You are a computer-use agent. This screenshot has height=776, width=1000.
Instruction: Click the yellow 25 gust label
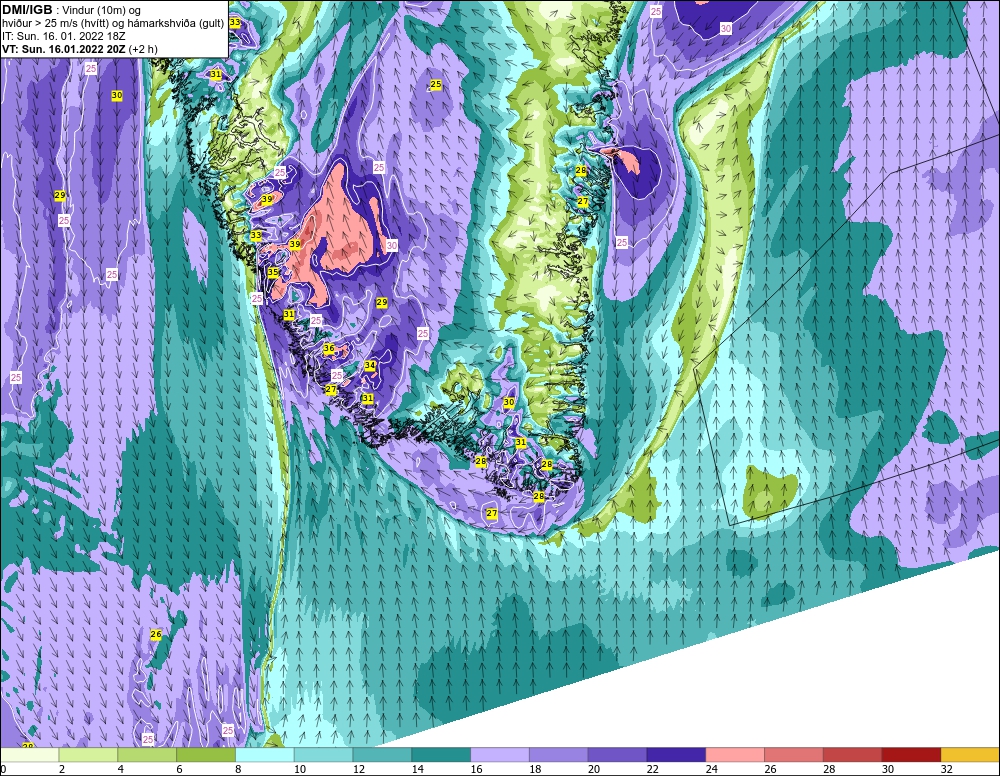pyautogui.click(x=436, y=84)
